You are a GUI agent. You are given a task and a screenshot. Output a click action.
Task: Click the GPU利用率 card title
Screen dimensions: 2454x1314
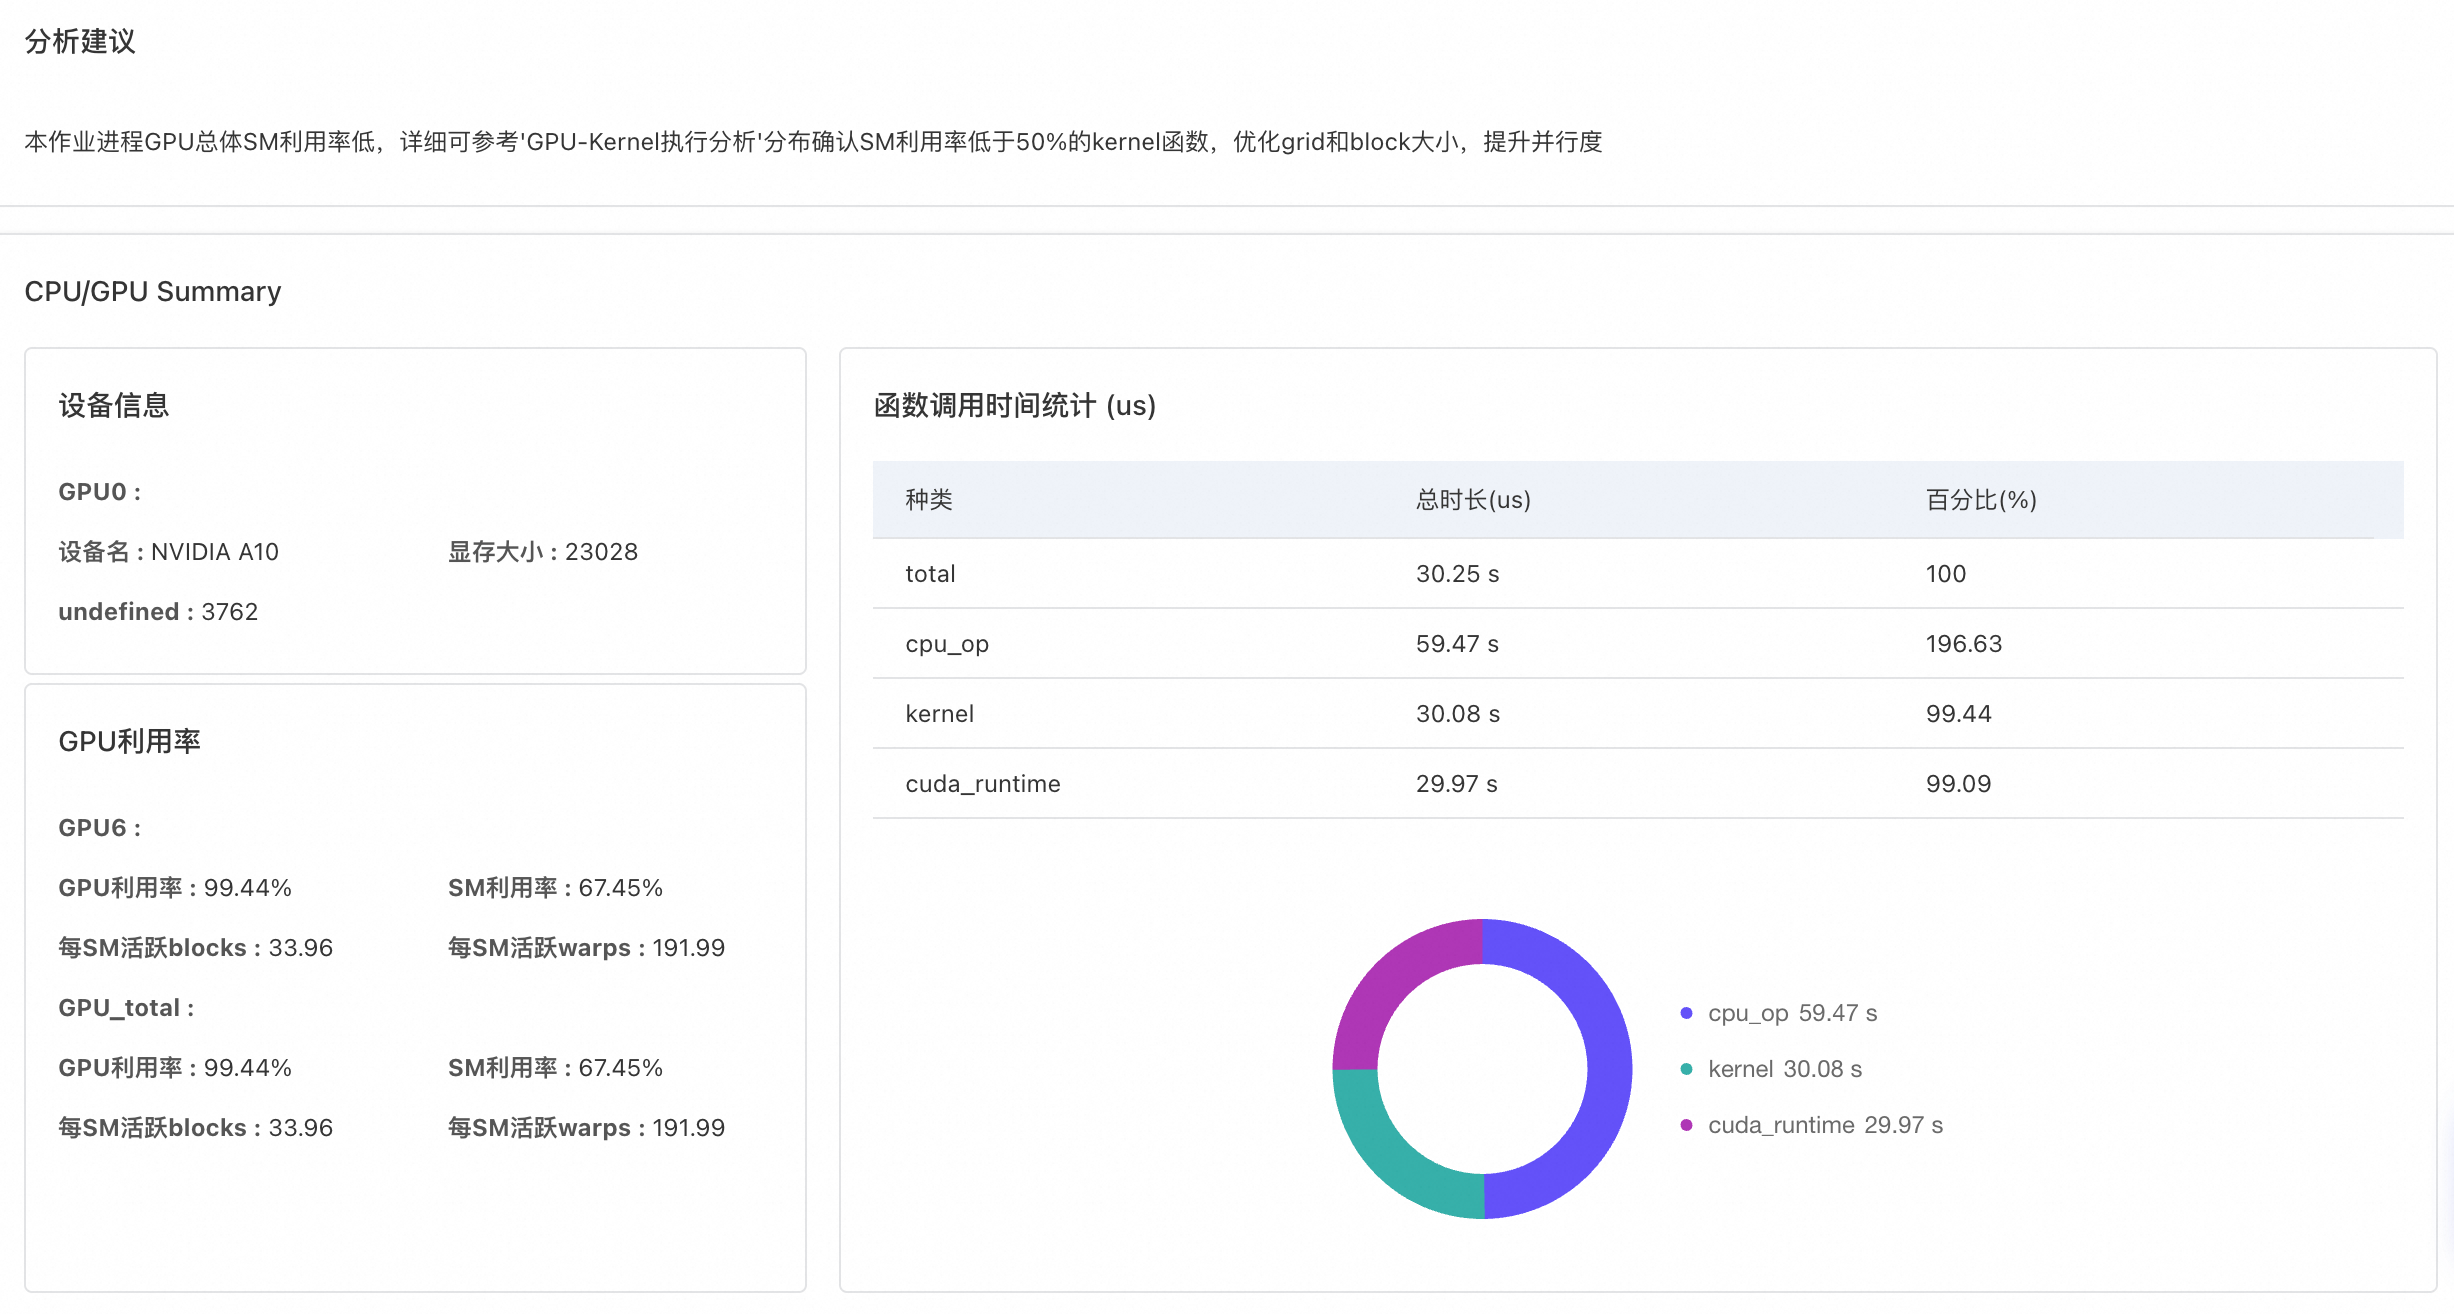pos(130,741)
